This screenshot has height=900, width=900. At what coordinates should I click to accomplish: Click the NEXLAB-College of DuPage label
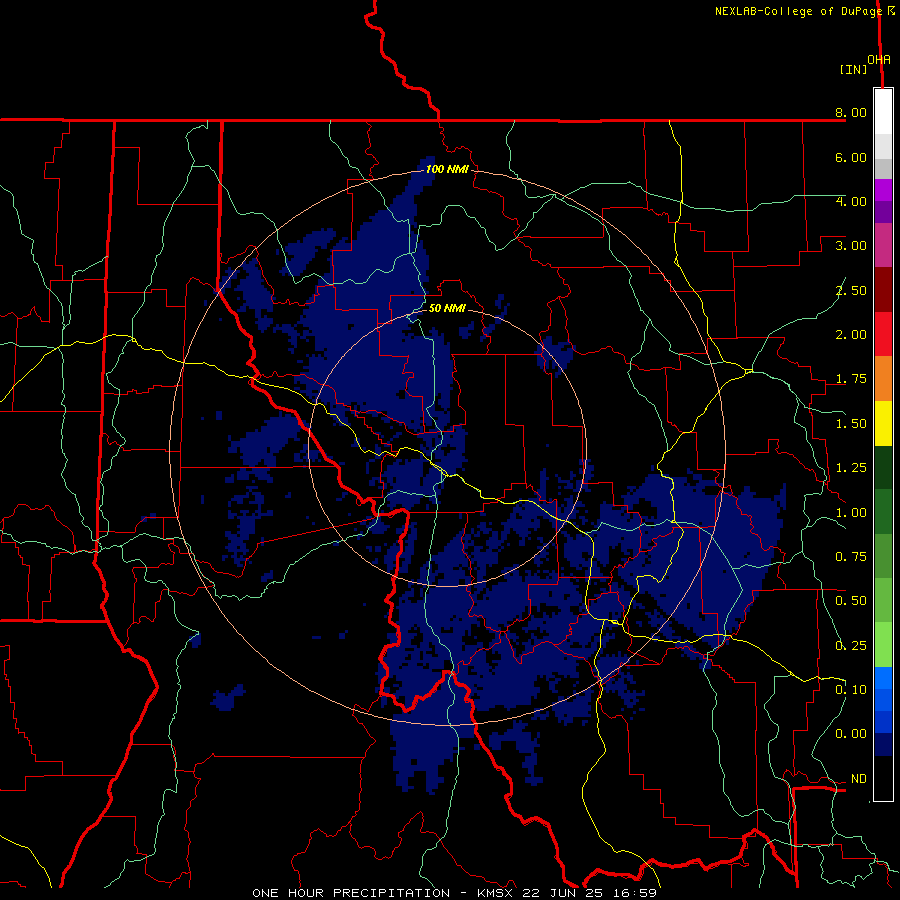coord(799,11)
